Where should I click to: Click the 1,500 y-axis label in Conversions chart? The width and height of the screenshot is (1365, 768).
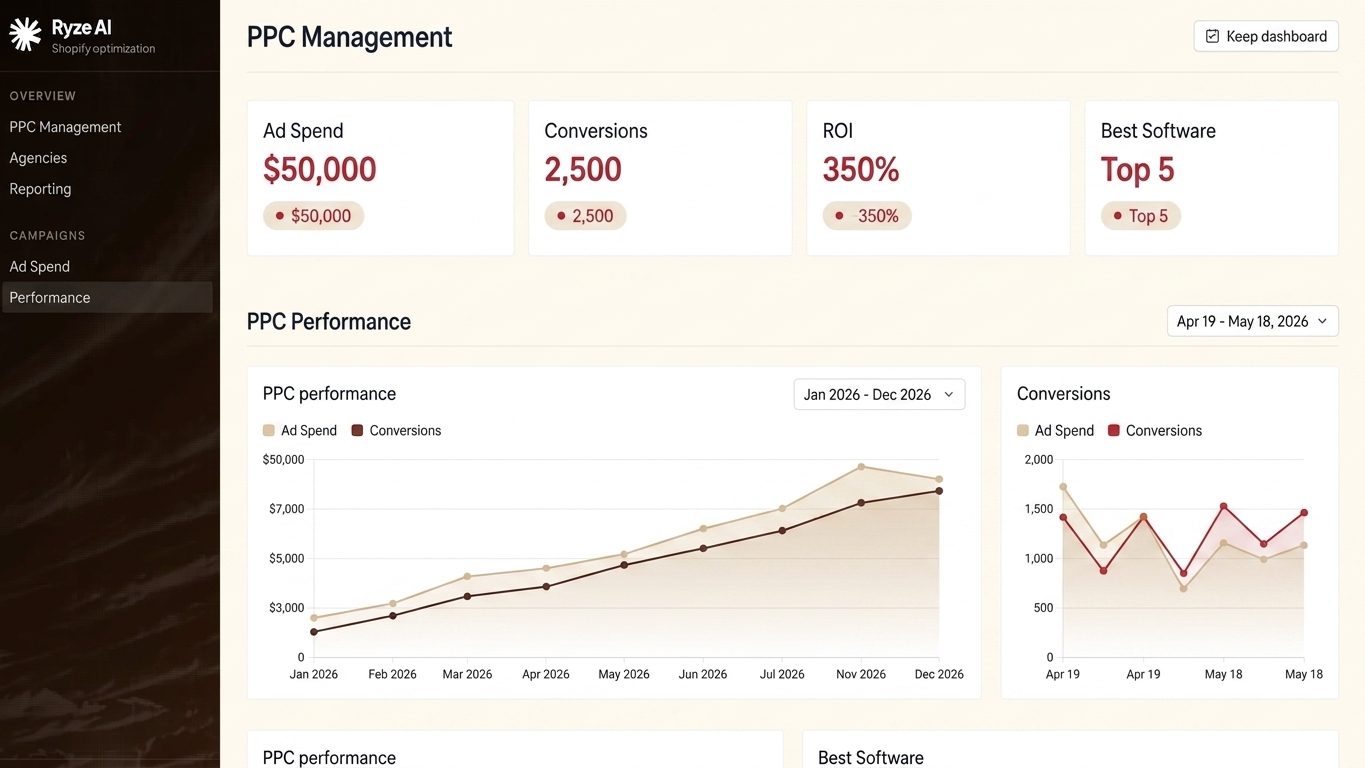tap(1039, 509)
